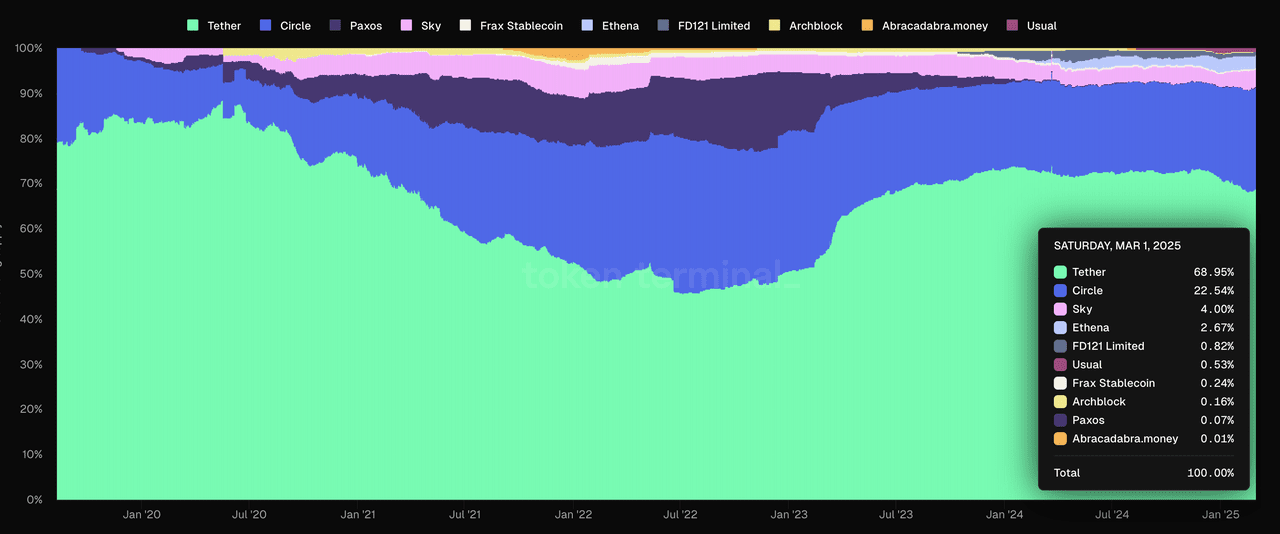Toggle the Archblock legend entry
1280x534 pixels.
click(x=805, y=25)
